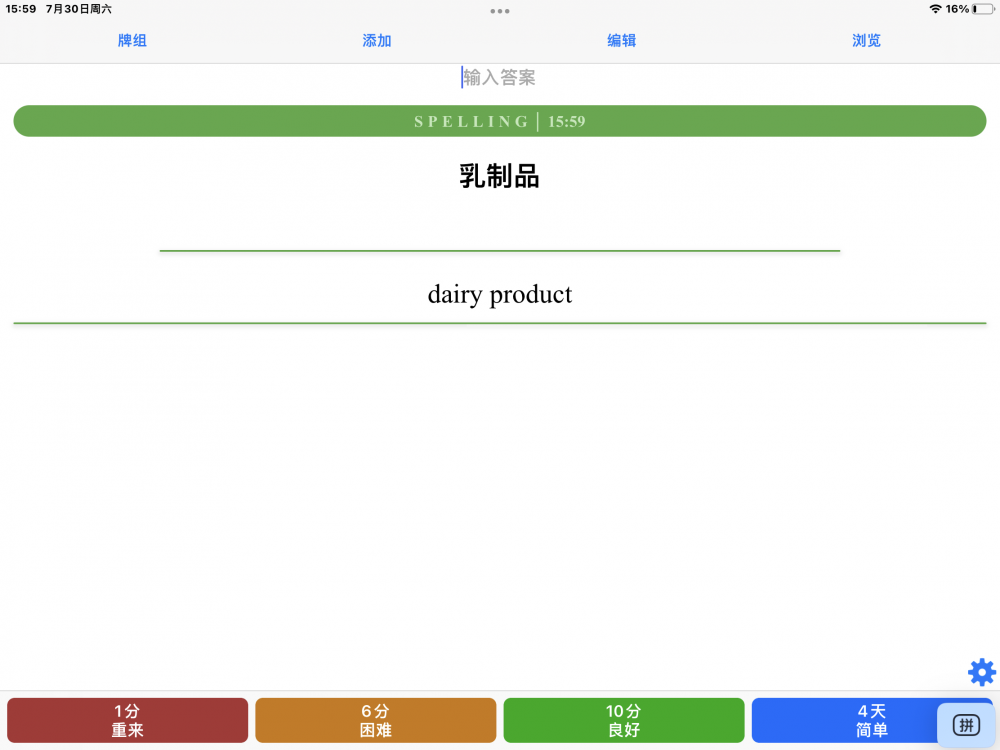Open the 编辑 edit menu item
1000x750 pixels.
[621, 40]
